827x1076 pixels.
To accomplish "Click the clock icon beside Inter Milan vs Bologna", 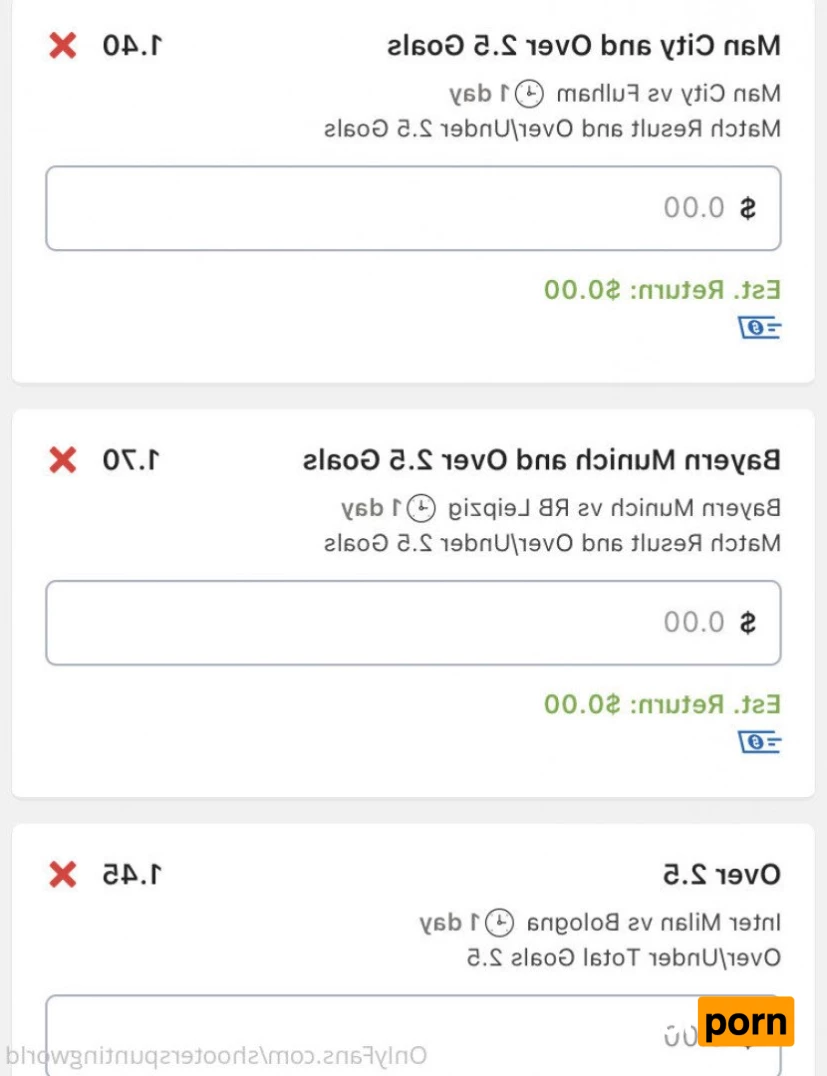I will [x=504, y=922].
